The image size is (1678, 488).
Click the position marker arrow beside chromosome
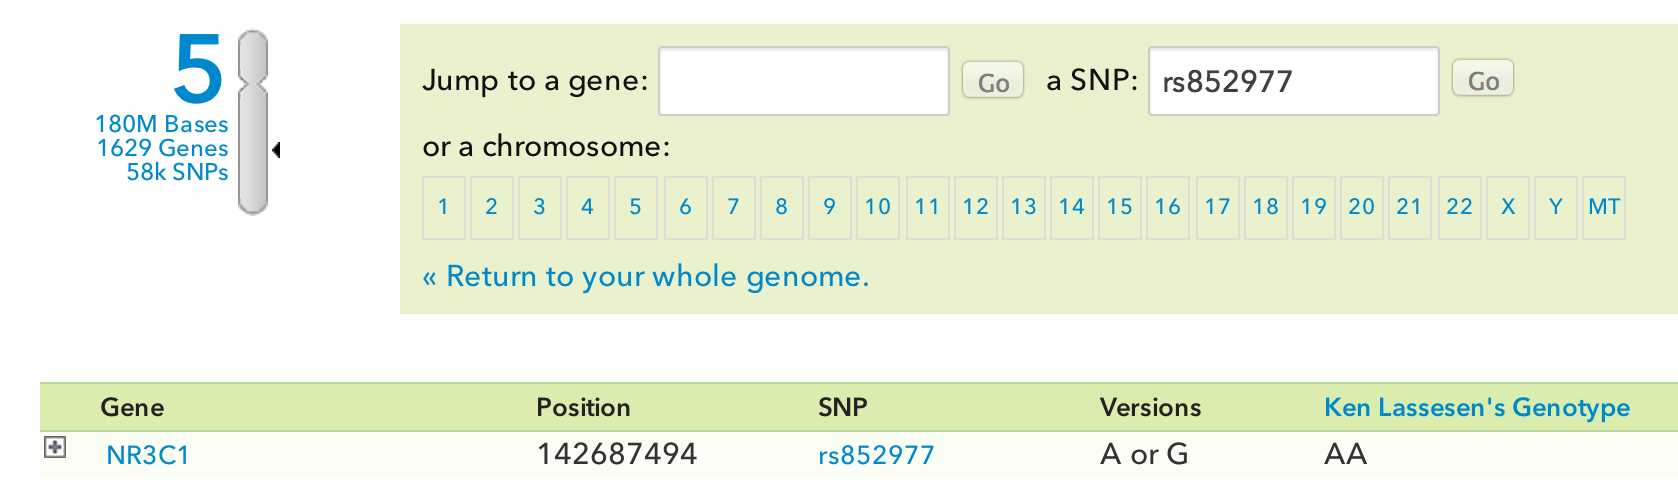[x=276, y=150]
